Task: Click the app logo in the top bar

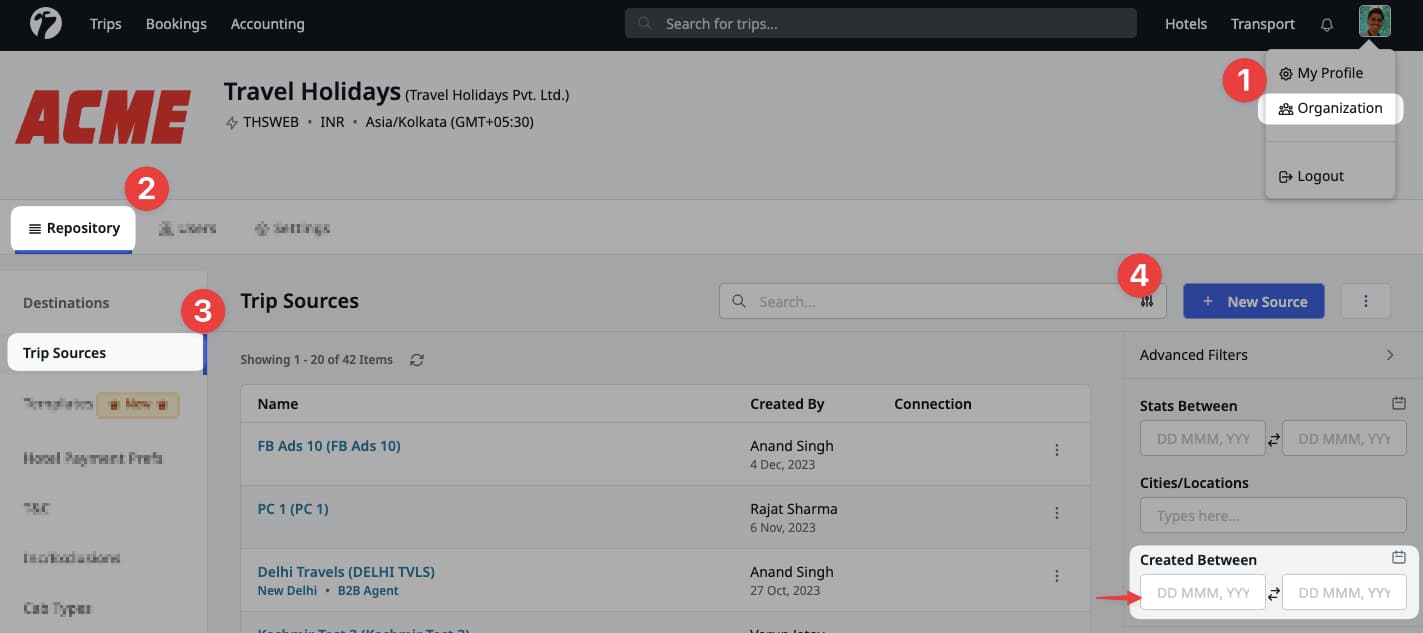Action: coord(46,23)
